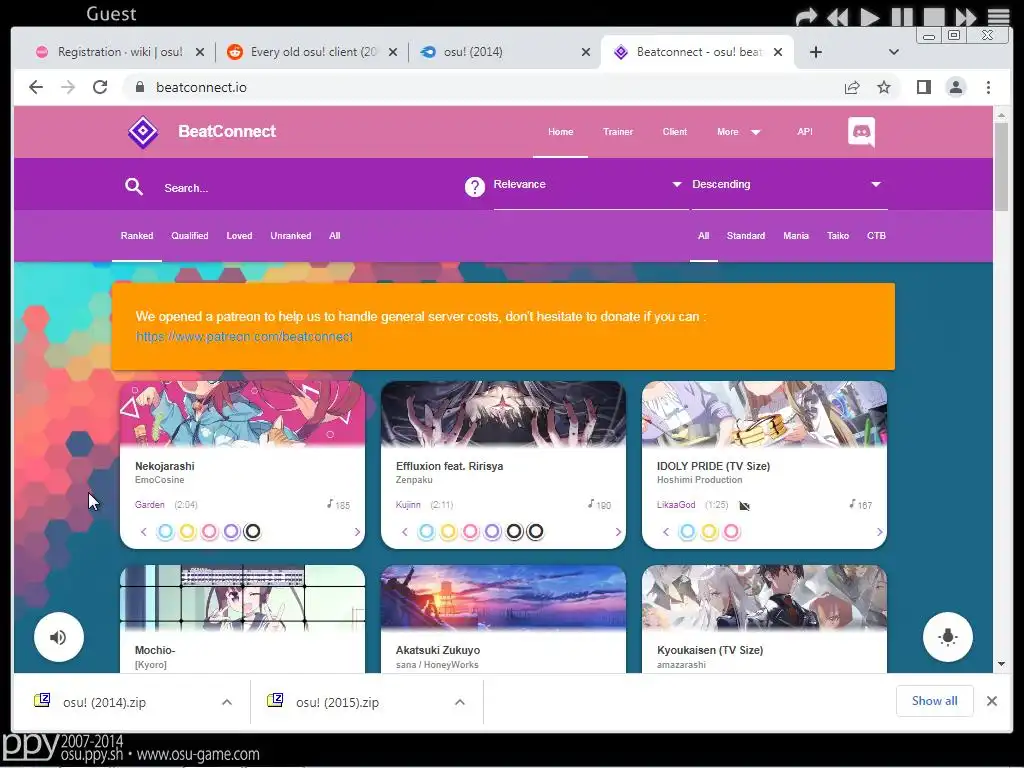
Task: Go back to the previous page
Action: (36, 87)
